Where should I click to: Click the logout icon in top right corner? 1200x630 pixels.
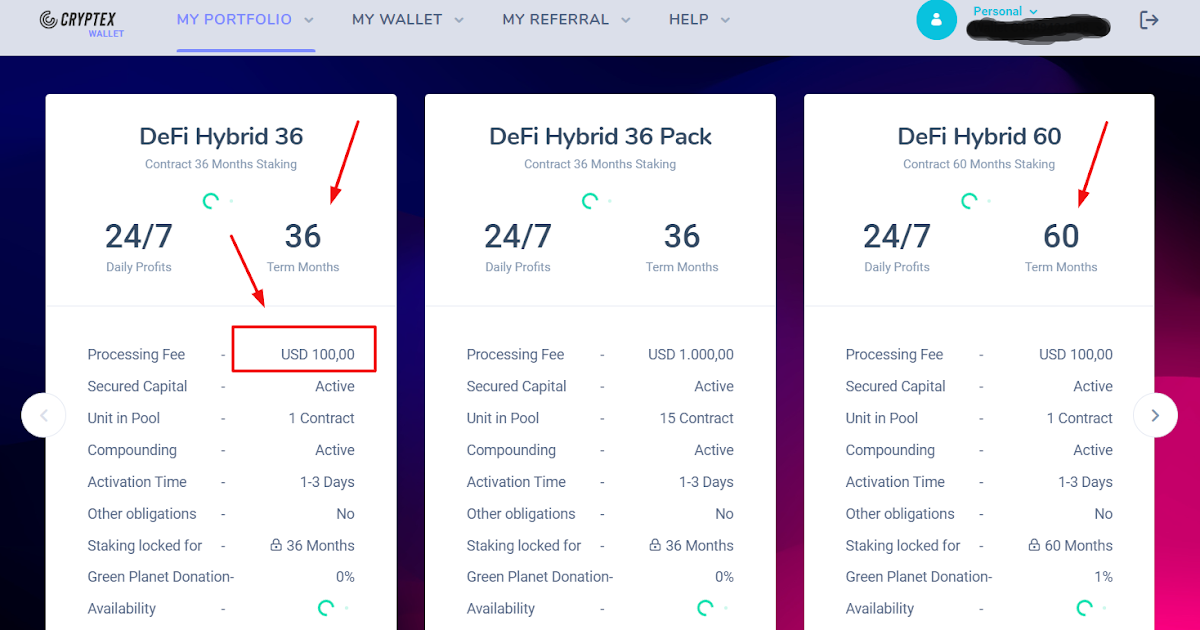click(x=1149, y=19)
